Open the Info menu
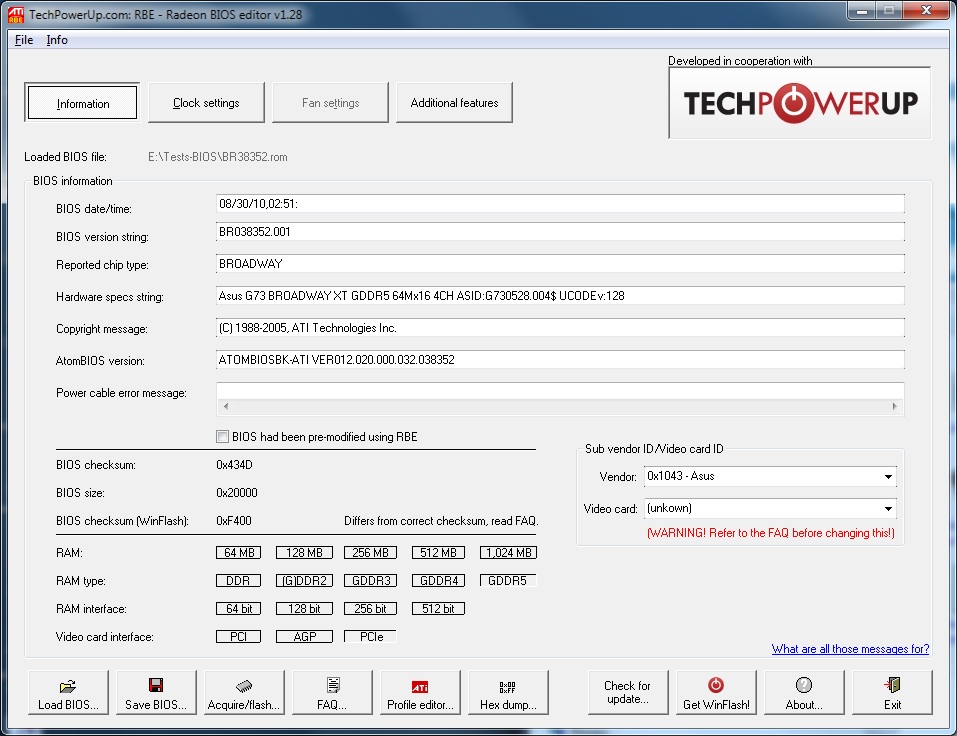Screen dimensions: 957x736 [x=57, y=40]
